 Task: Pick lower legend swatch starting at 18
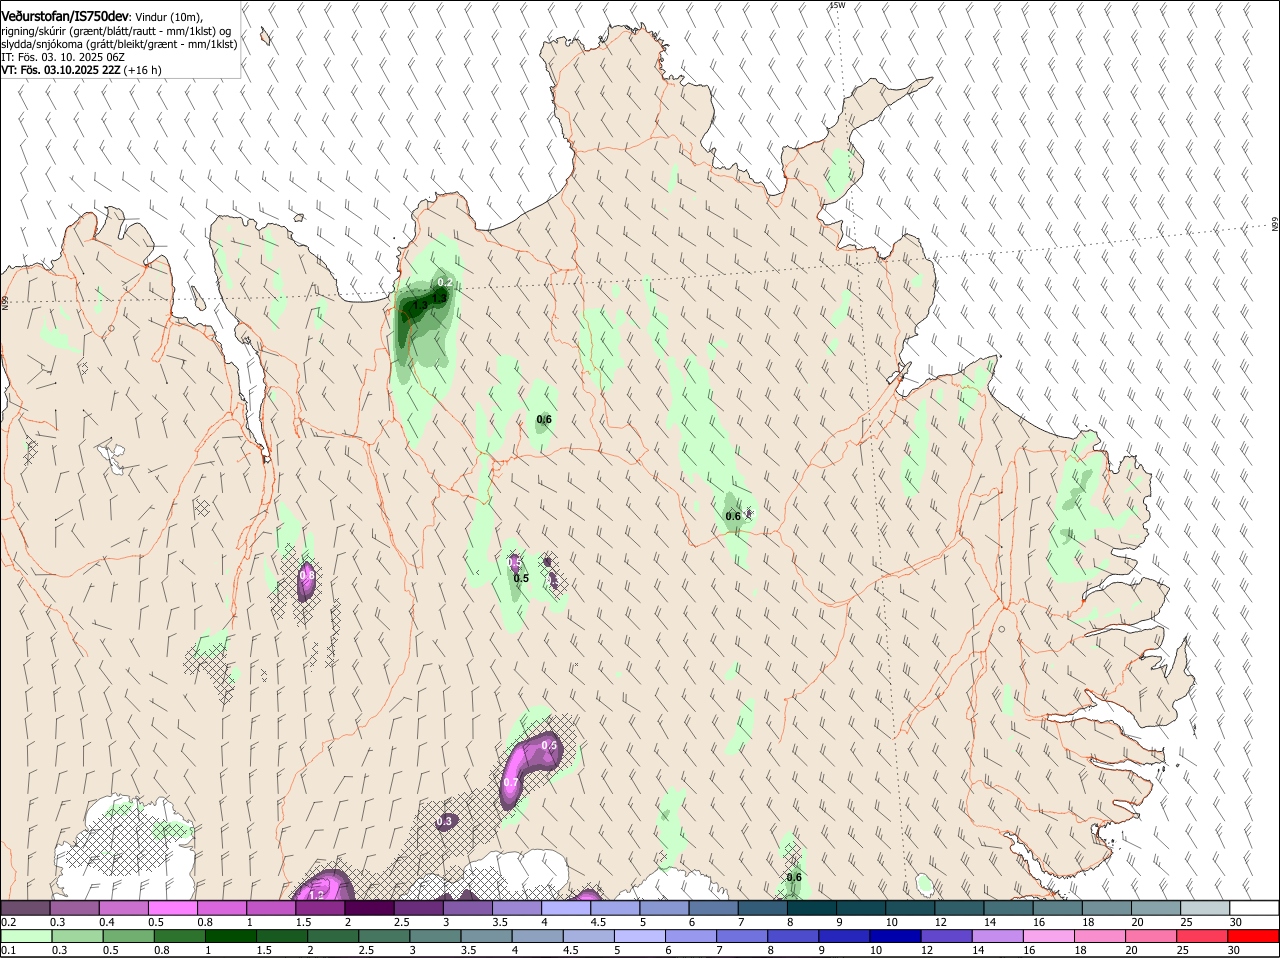point(1100,935)
